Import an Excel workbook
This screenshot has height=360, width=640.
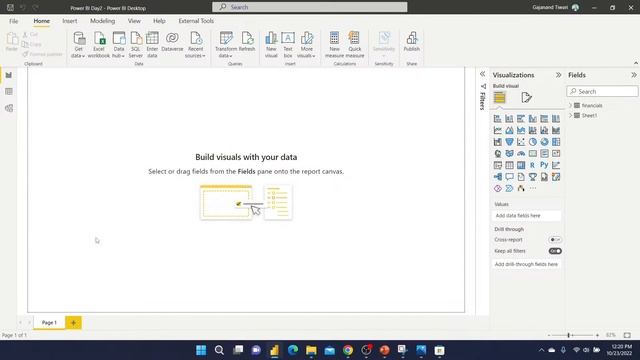[99, 45]
